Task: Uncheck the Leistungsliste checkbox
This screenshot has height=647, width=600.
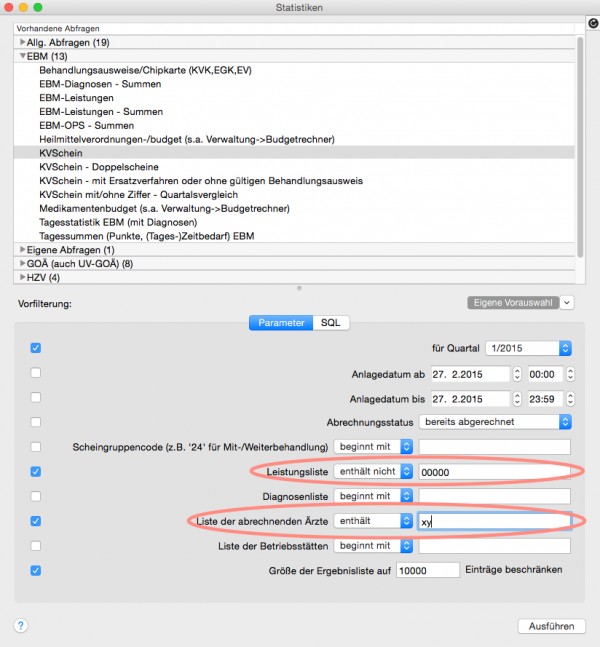Action: pyautogui.click(x=36, y=472)
